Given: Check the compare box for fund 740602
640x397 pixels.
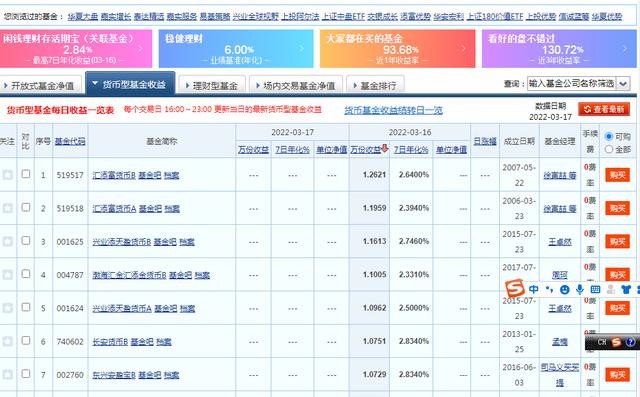Looking at the screenshot, I should point(26,340).
